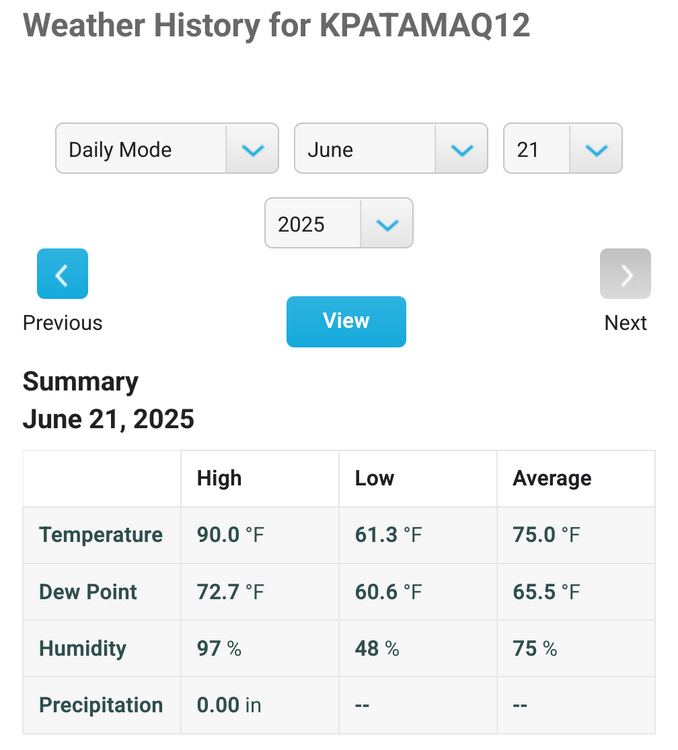This screenshot has height=750, width=678.
Task: Click the day 21 dropdown chevron
Action: point(596,150)
